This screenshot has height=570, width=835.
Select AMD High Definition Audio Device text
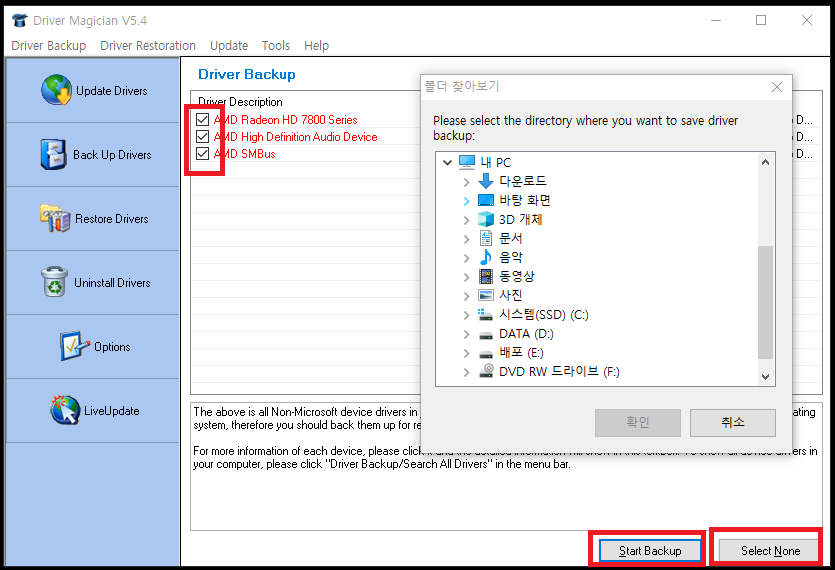coord(296,137)
